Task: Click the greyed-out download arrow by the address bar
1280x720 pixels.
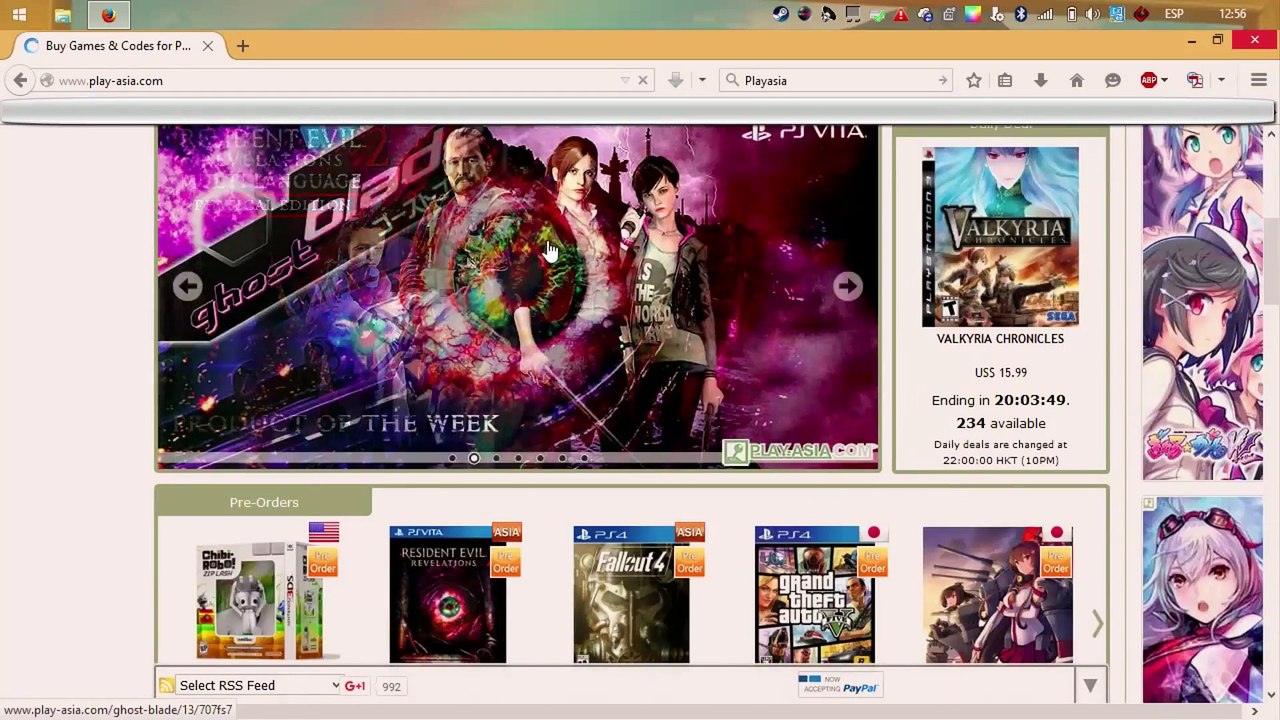Action: point(676,80)
